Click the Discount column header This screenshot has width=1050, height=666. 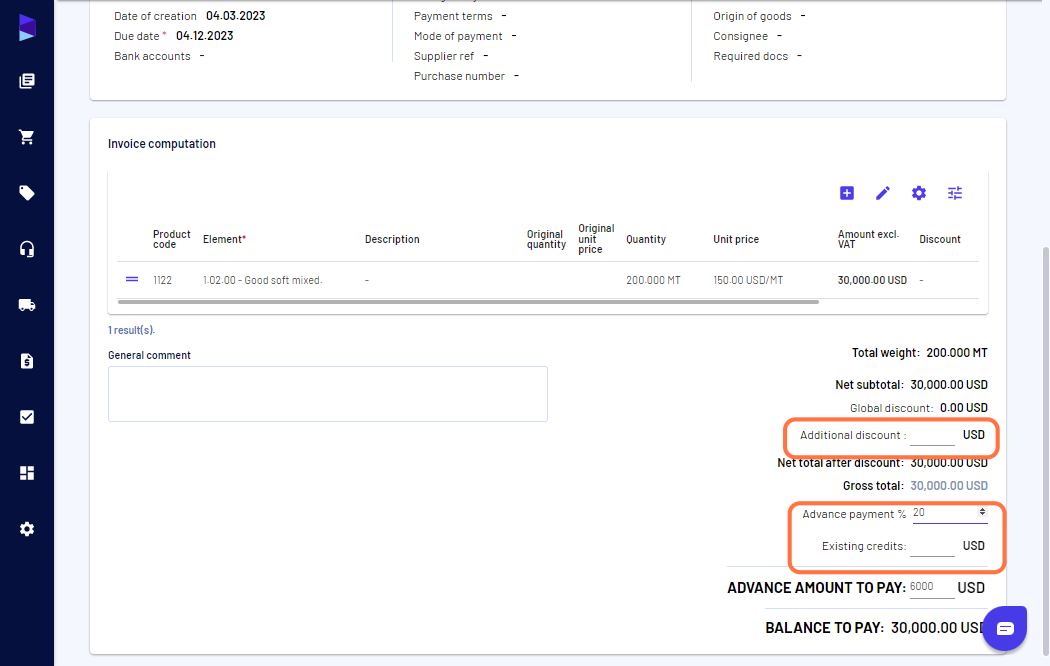tap(940, 240)
